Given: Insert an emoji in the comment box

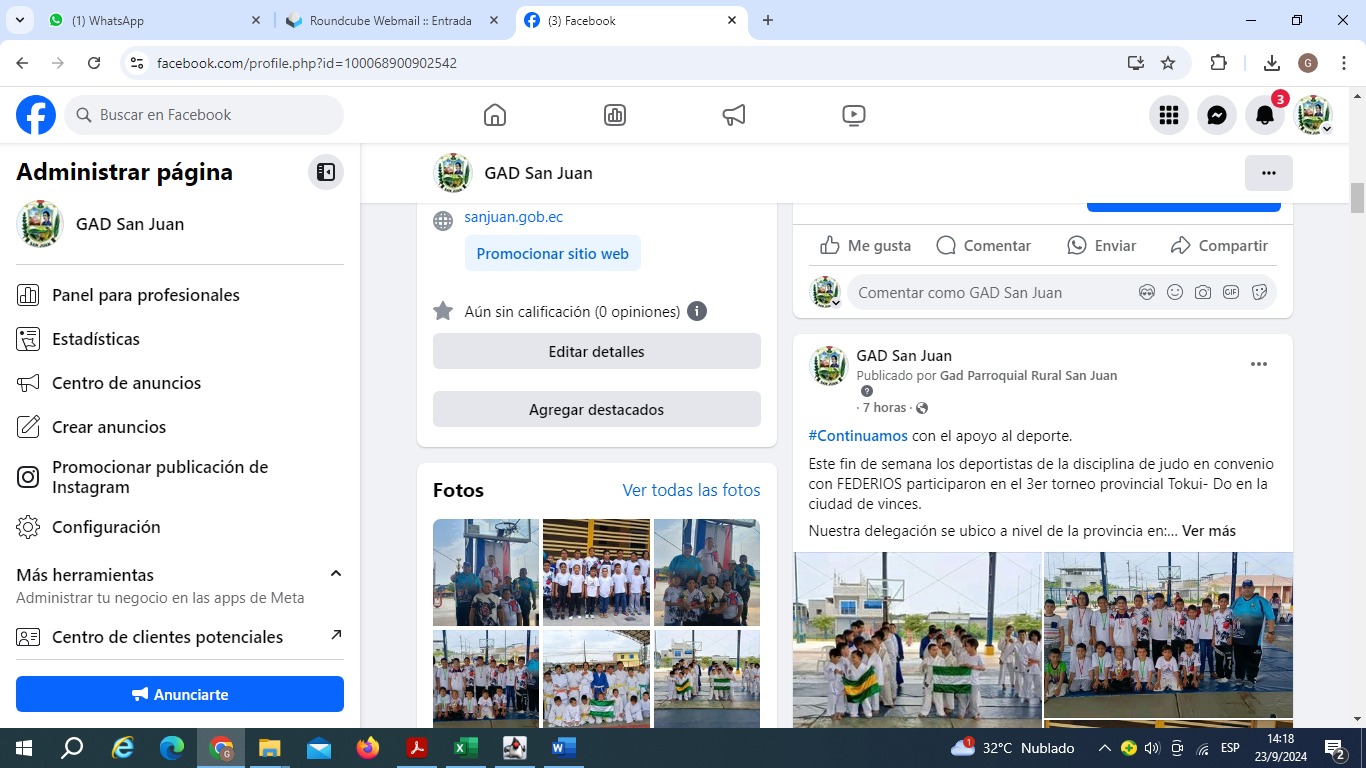Looking at the screenshot, I should pyautogui.click(x=1175, y=293).
